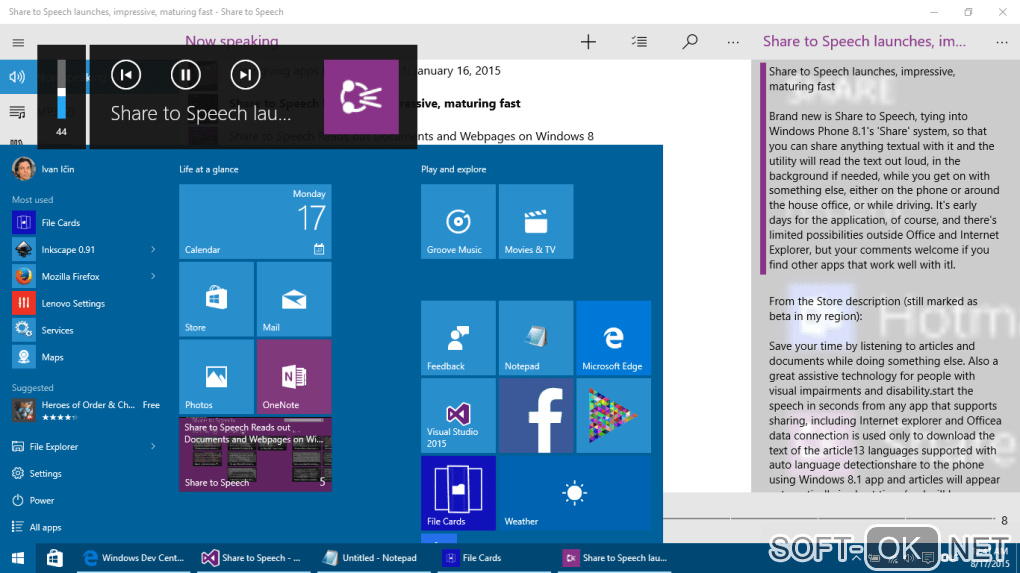Viewport: 1020px width, 573px height.
Task: Open the search magnifier icon
Action: [690, 42]
